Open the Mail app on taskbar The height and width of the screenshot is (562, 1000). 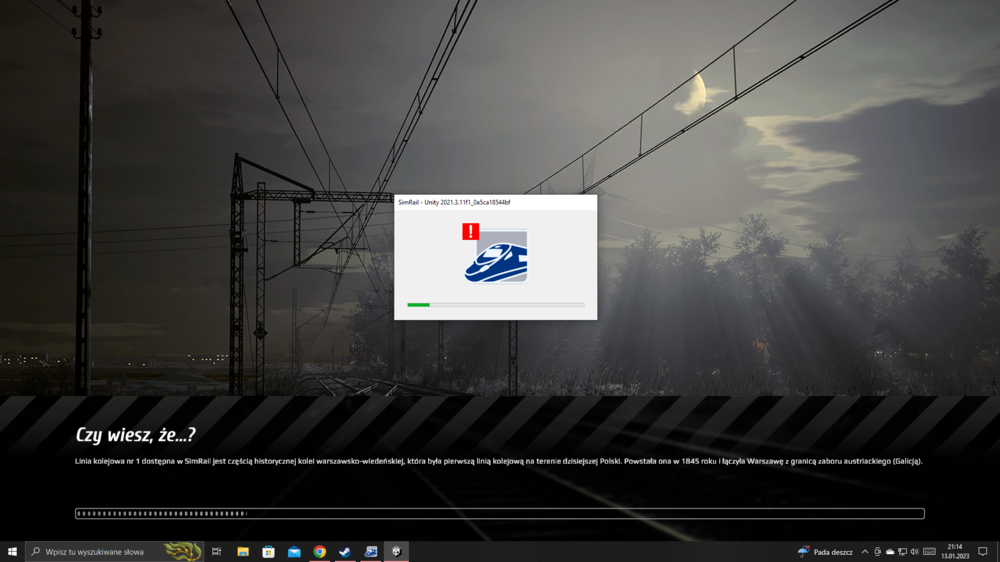coord(294,552)
